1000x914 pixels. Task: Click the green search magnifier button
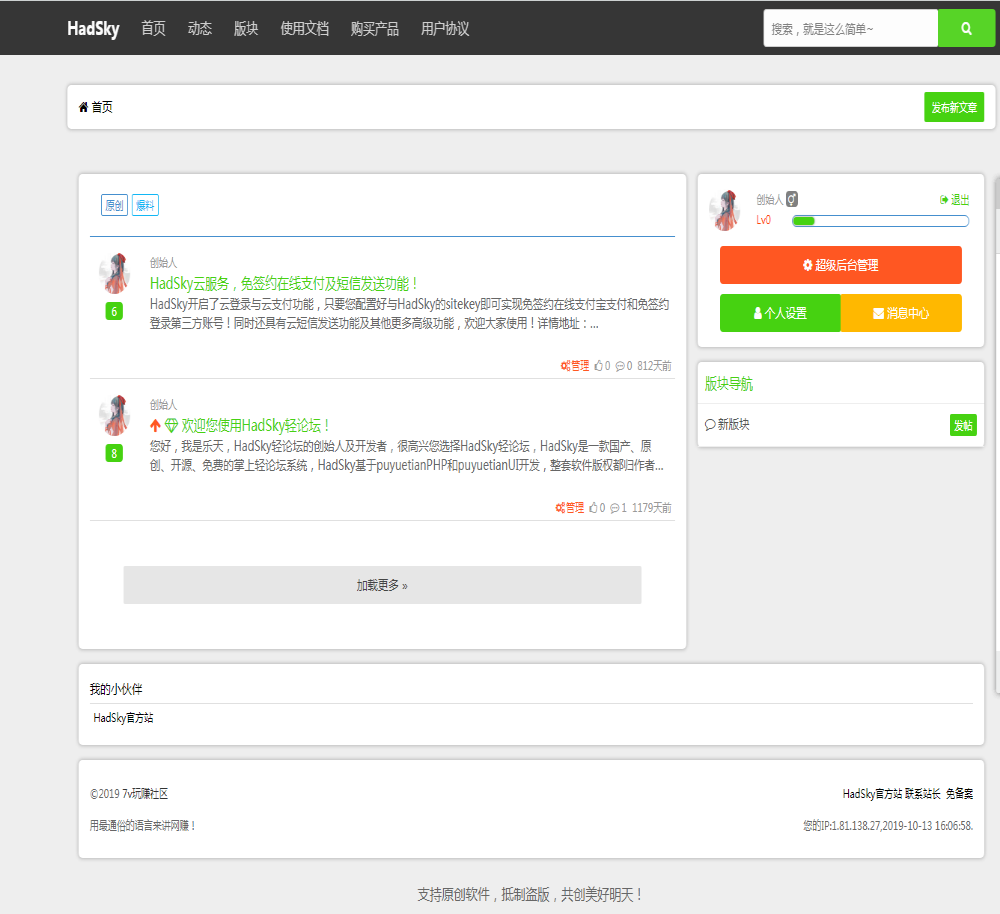point(966,28)
